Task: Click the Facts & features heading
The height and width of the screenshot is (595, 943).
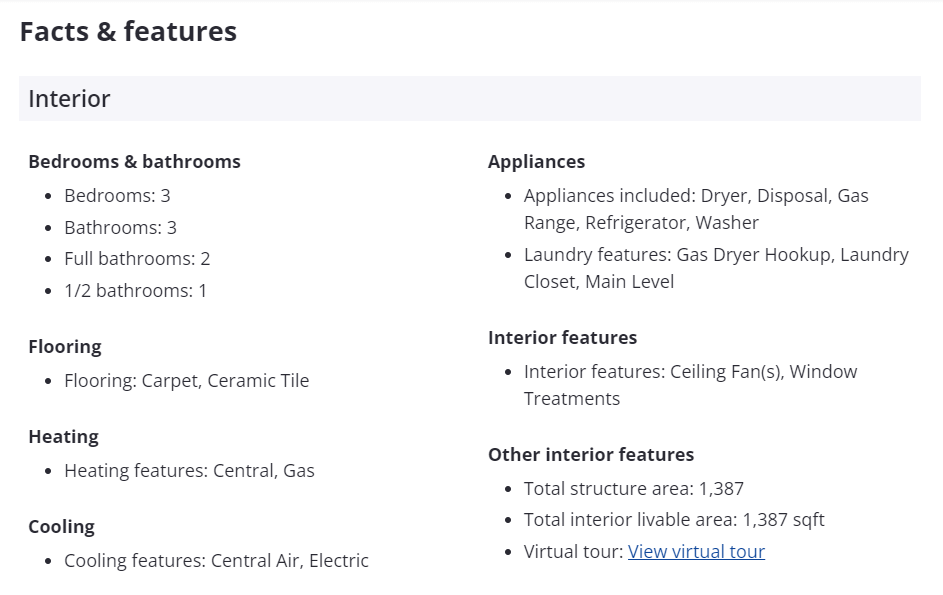Action: 128,31
